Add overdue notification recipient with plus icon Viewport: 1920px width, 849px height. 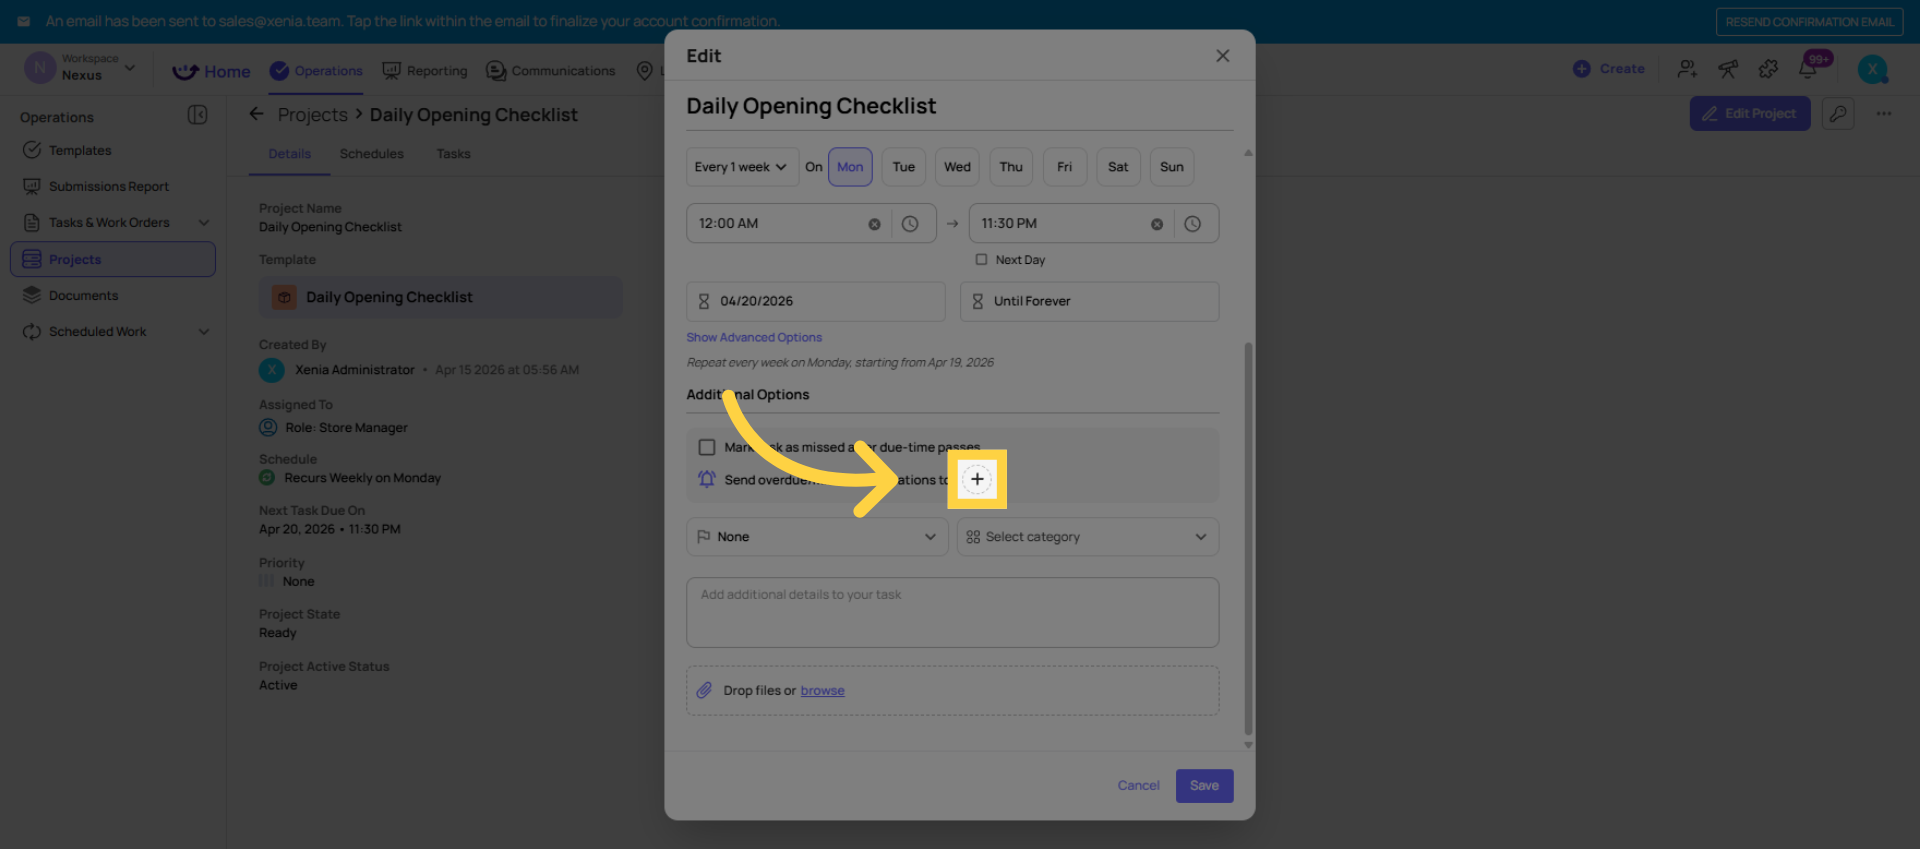977,479
